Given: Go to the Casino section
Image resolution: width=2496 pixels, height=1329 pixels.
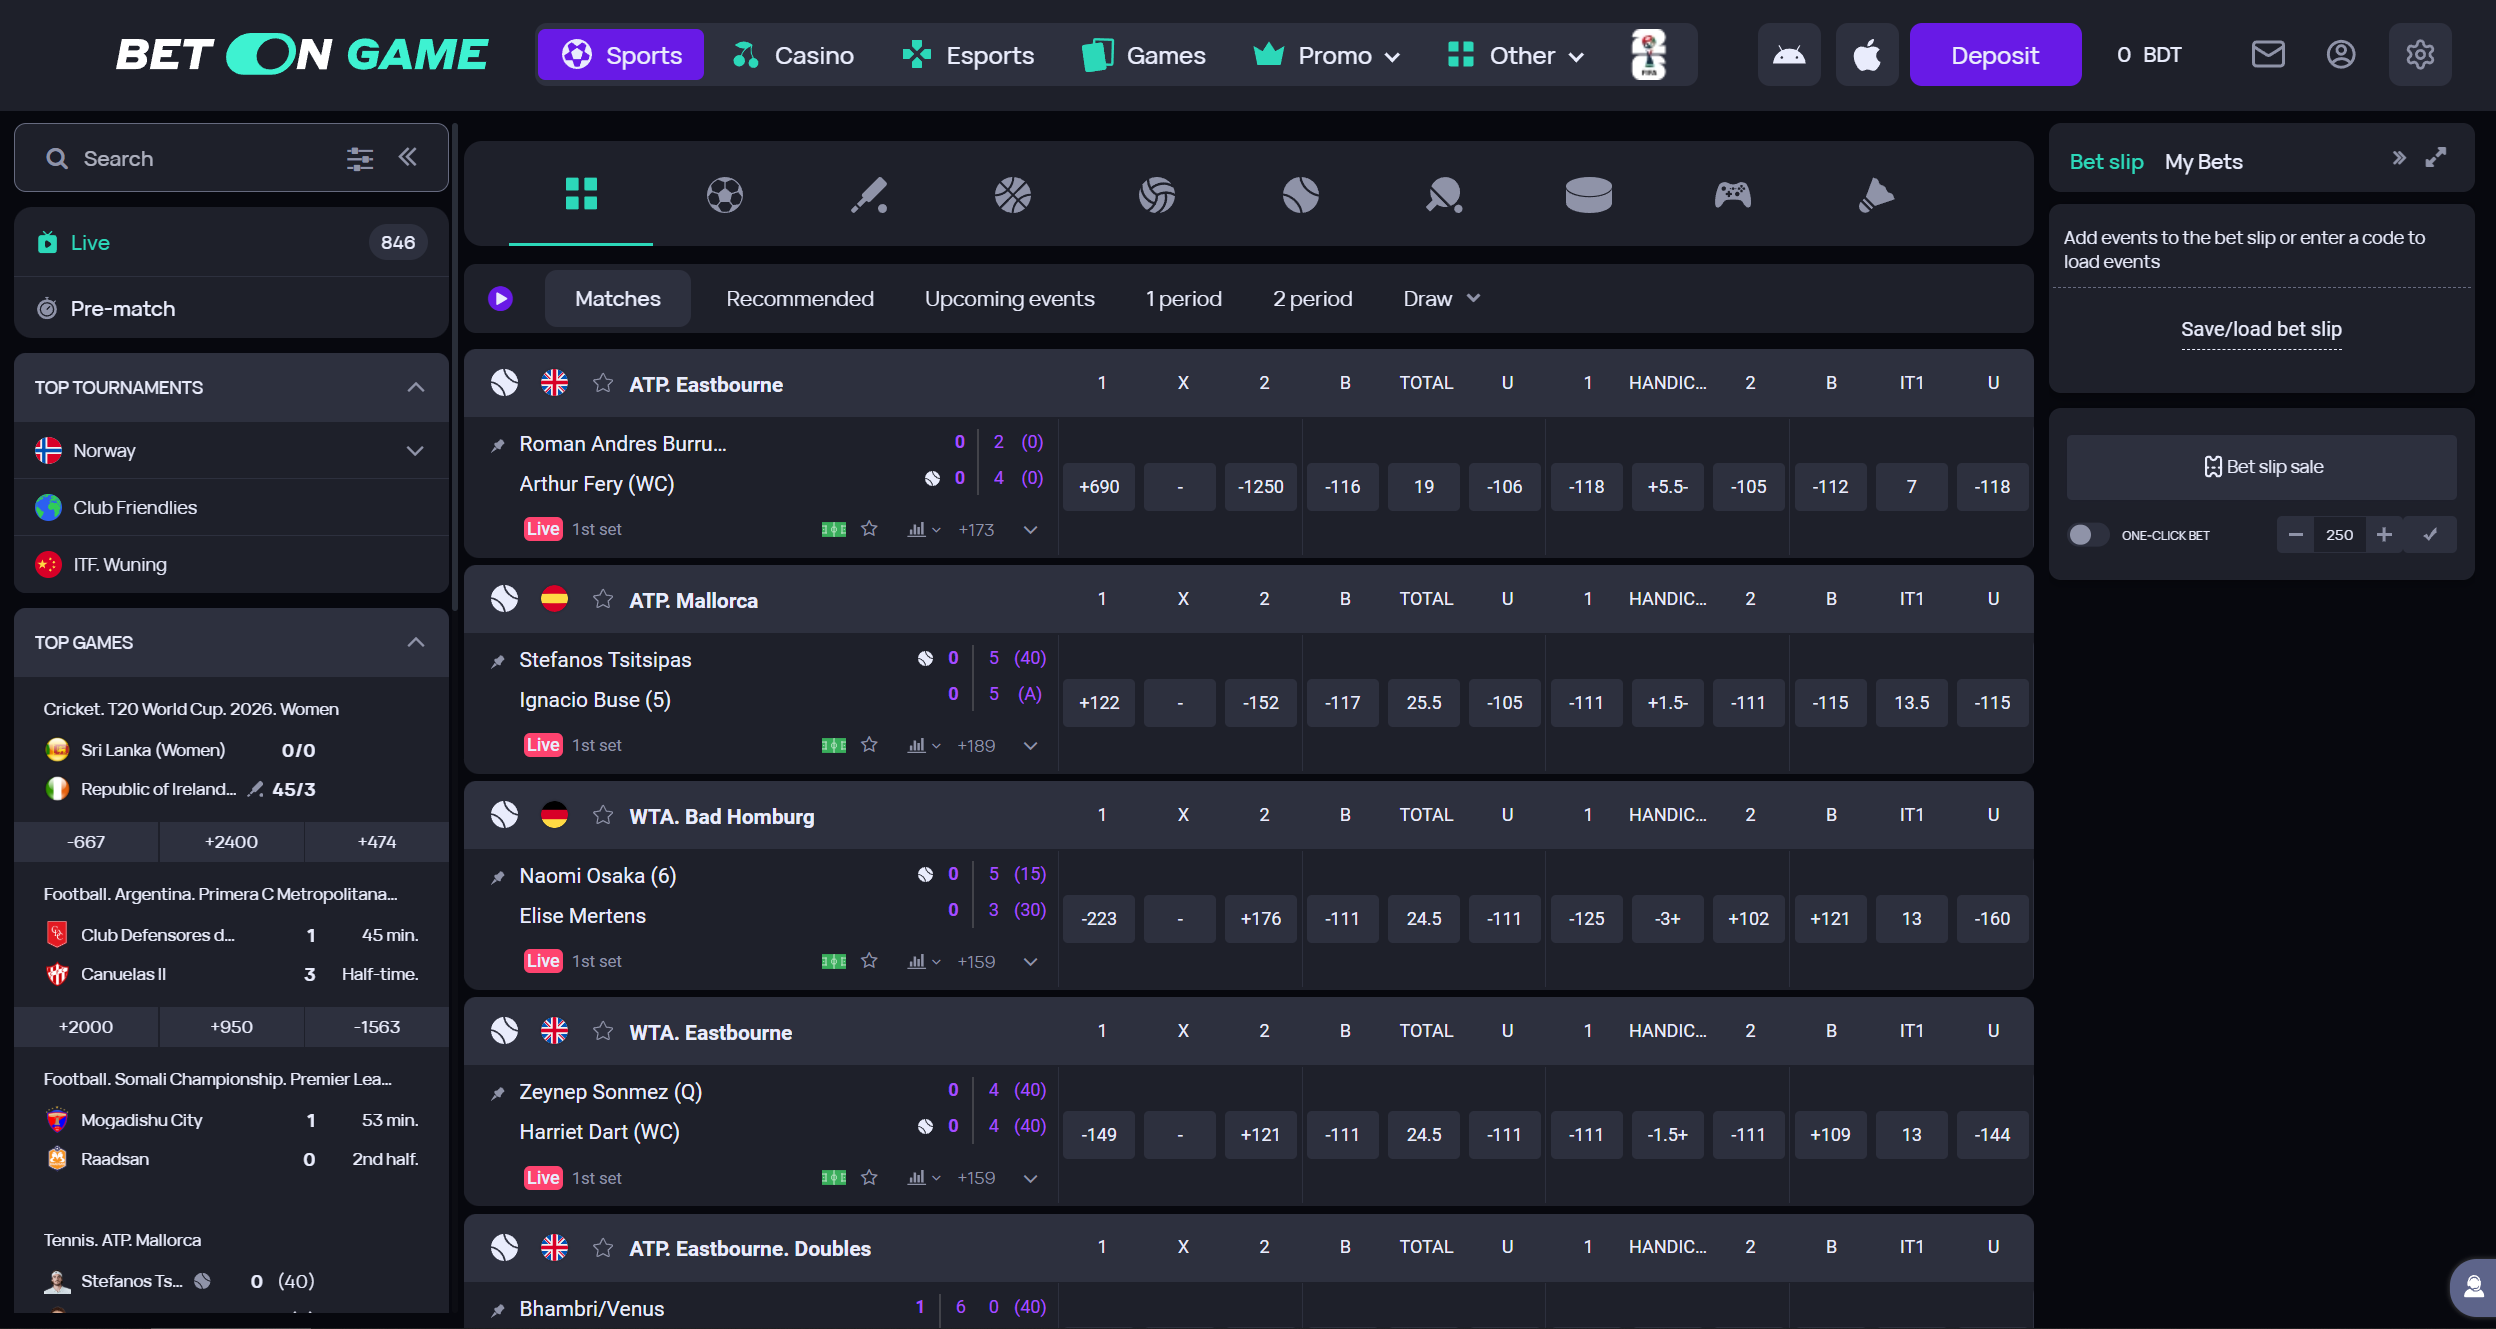Looking at the screenshot, I should [x=793, y=56].
